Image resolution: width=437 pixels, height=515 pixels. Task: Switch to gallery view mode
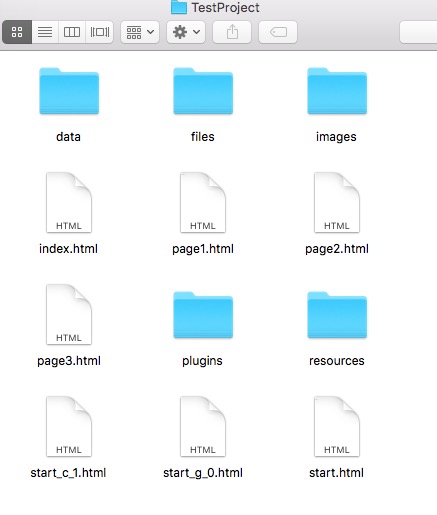99,32
